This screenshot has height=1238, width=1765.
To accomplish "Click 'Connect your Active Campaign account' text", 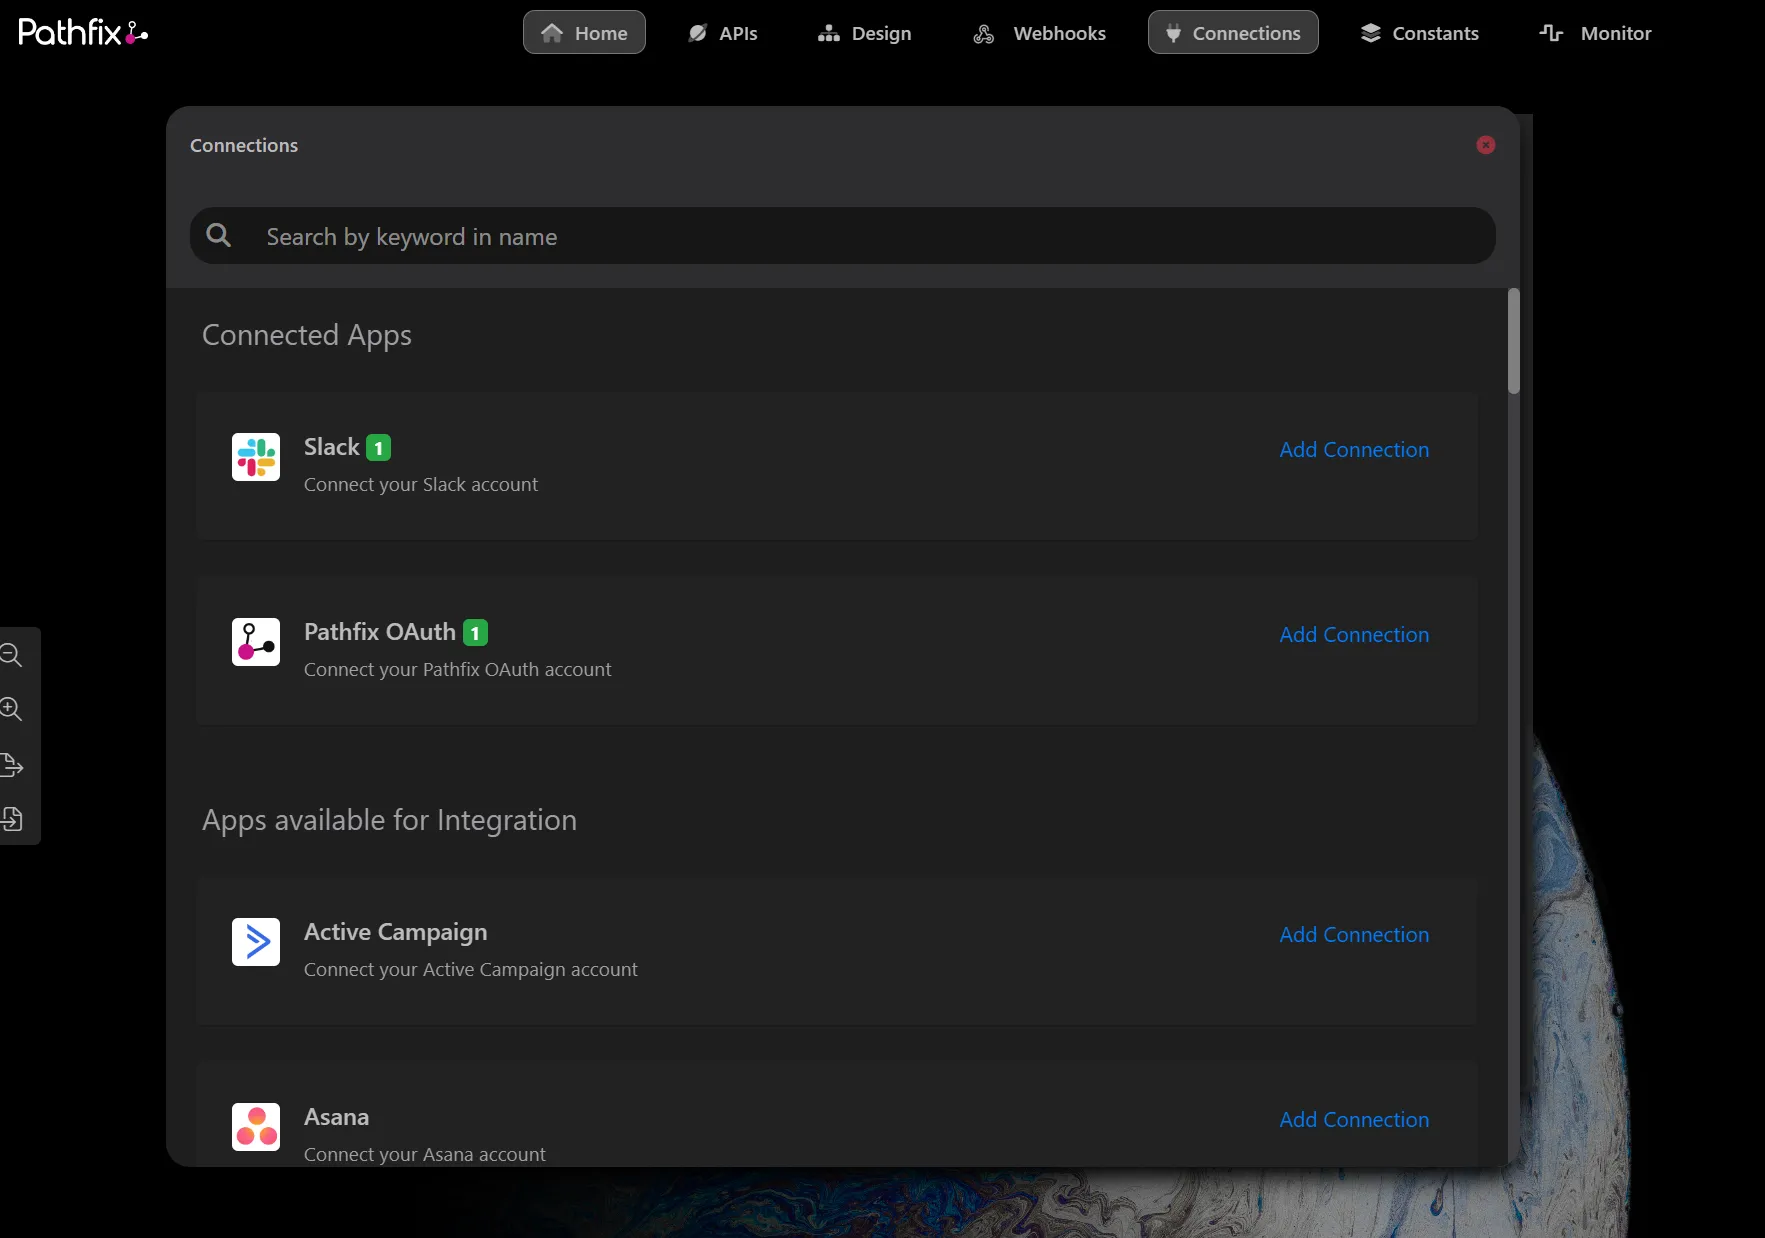I will (471, 969).
